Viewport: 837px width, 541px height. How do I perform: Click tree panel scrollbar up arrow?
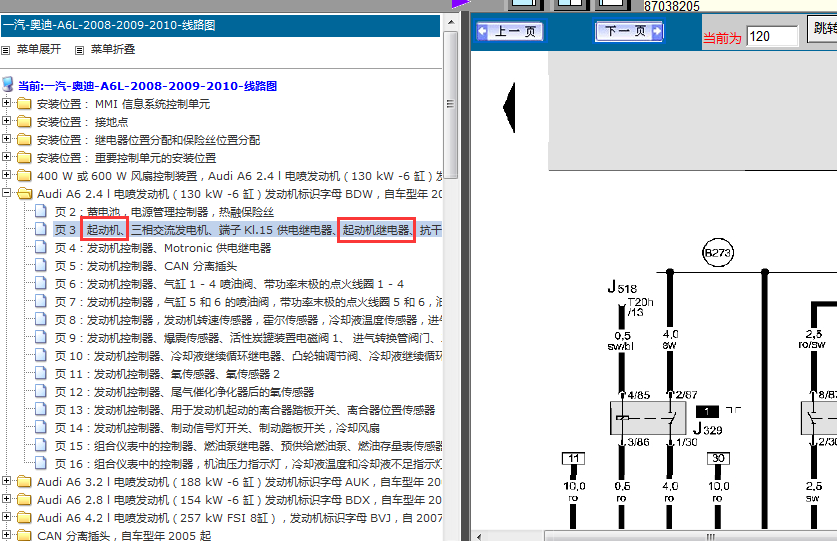click(x=451, y=22)
